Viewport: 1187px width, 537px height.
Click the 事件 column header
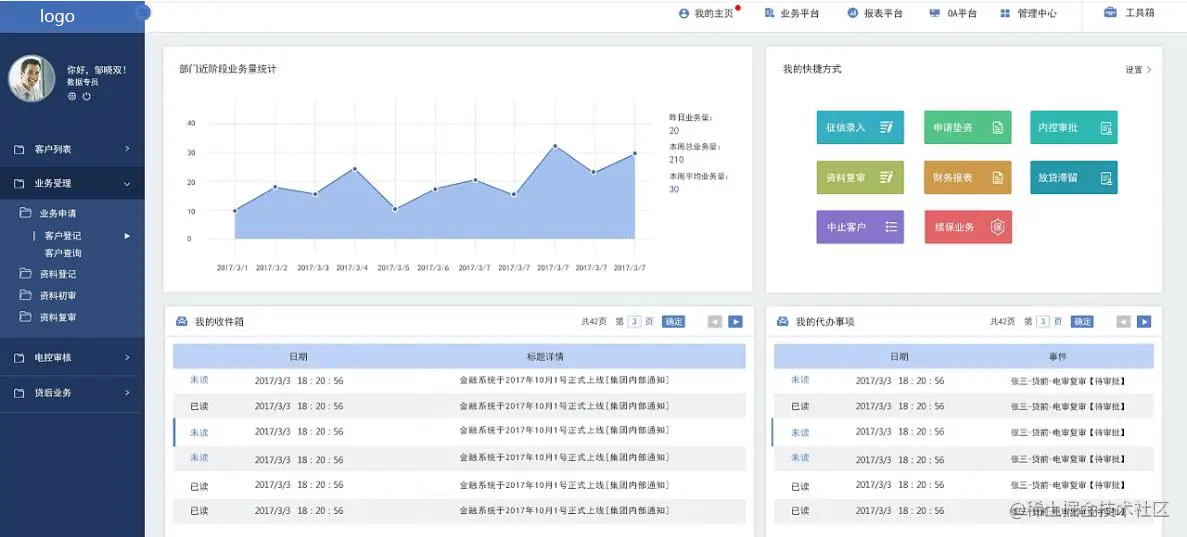1058,356
